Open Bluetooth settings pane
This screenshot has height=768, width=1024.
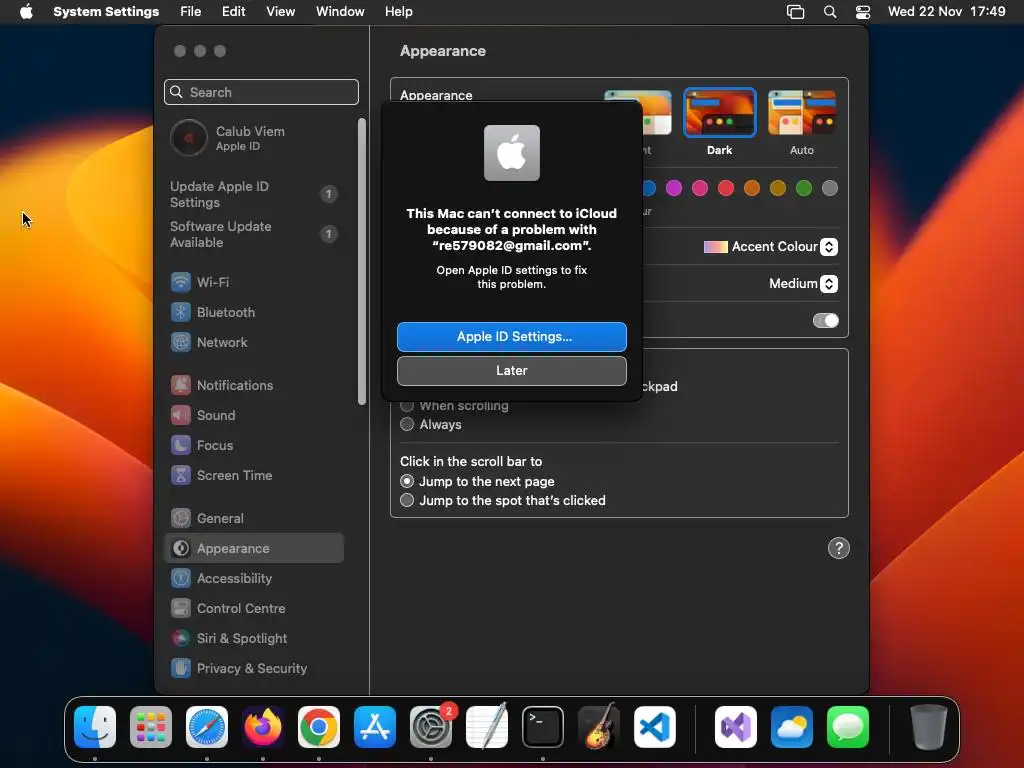pos(253,312)
